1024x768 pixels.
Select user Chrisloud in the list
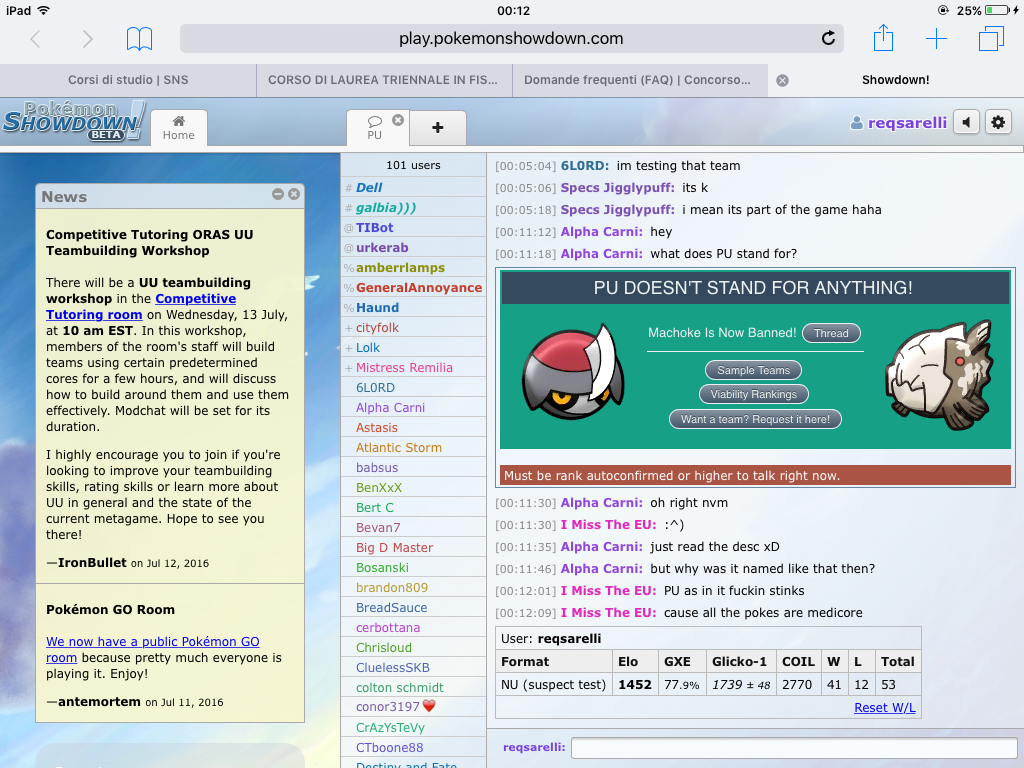pyautogui.click(x=413, y=648)
